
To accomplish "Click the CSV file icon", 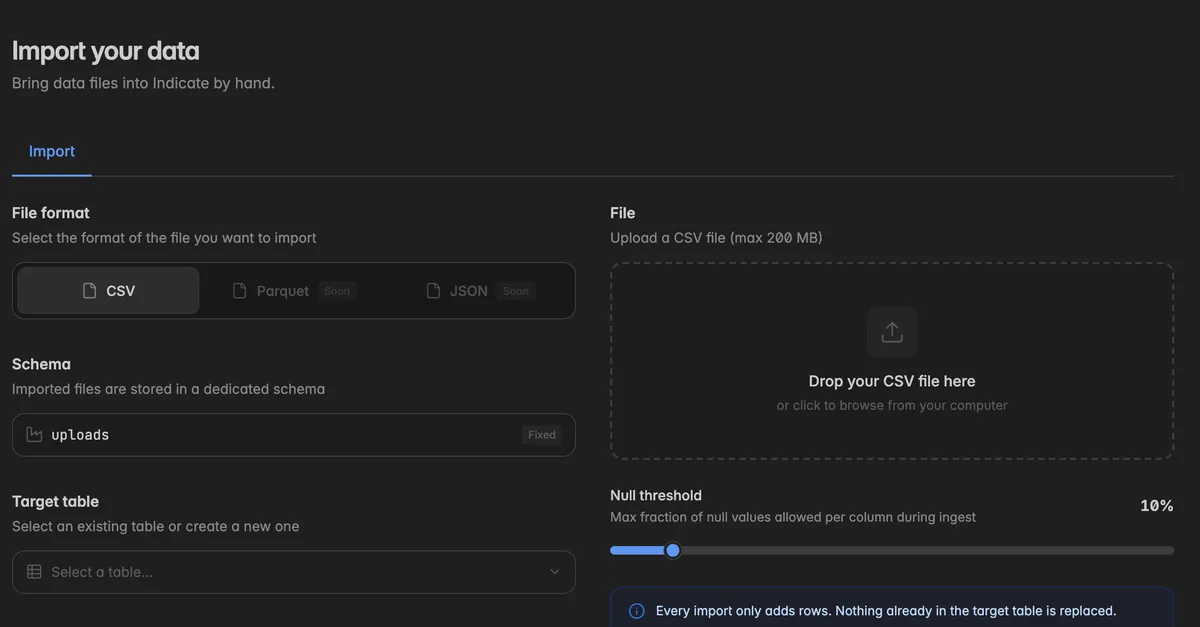I will [90, 291].
